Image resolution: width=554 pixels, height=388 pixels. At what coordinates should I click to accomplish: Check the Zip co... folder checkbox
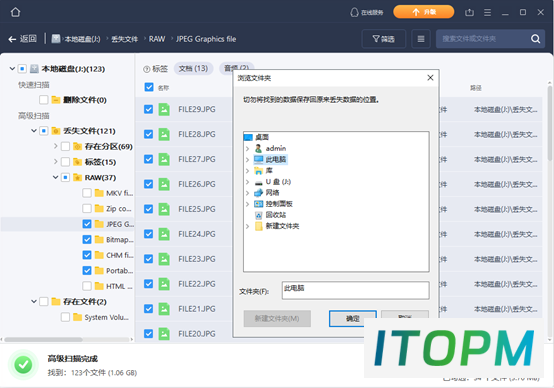[87, 208]
